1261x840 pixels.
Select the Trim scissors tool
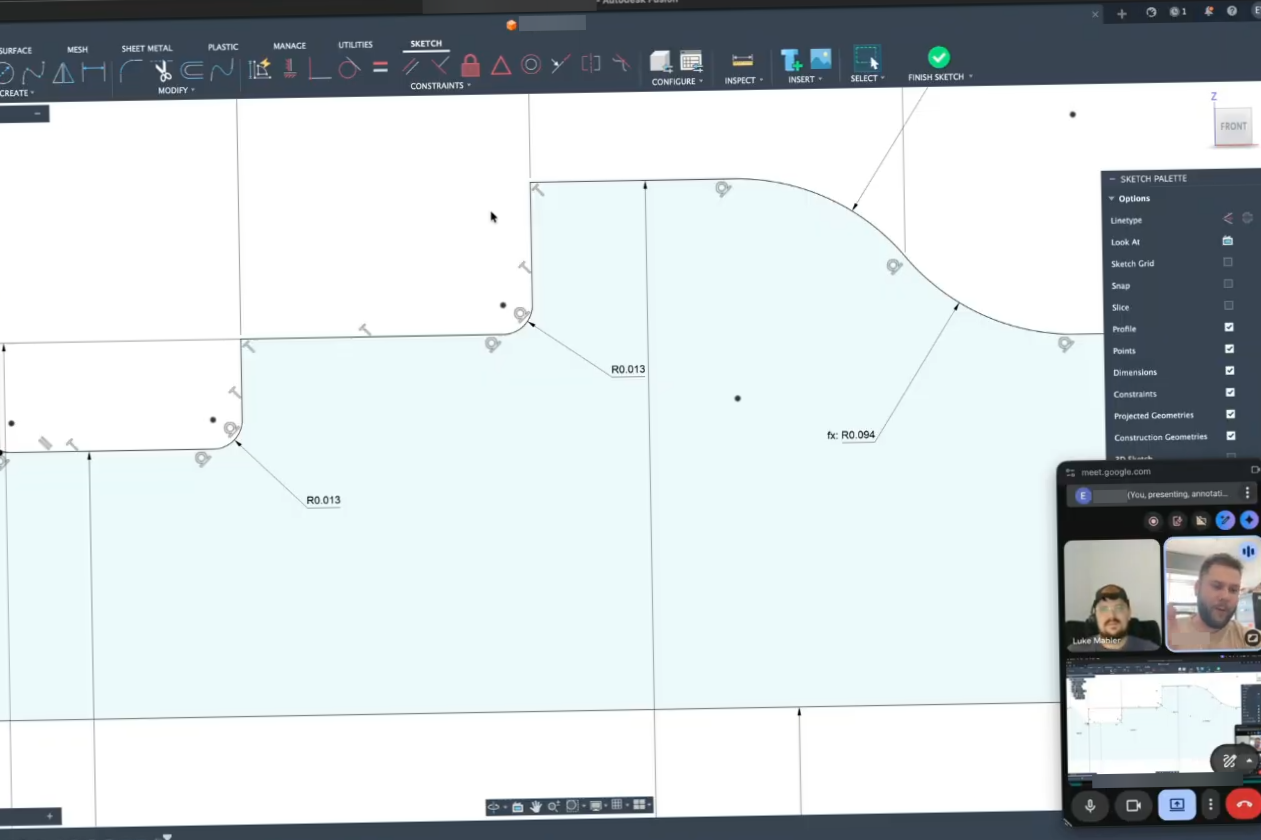(x=162, y=71)
